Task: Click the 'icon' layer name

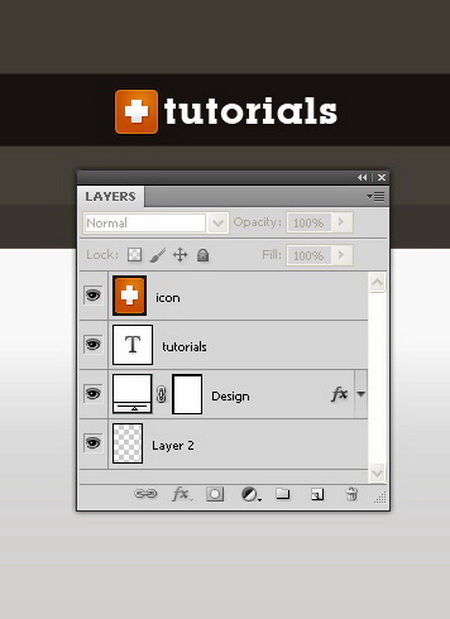Action: [x=168, y=298]
